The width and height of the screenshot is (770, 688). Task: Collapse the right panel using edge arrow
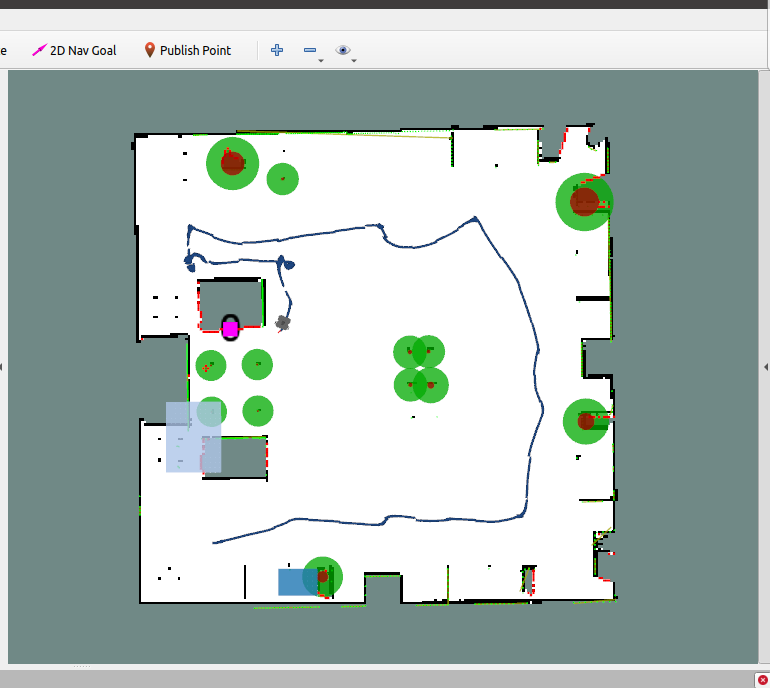pyautogui.click(x=766, y=367)
